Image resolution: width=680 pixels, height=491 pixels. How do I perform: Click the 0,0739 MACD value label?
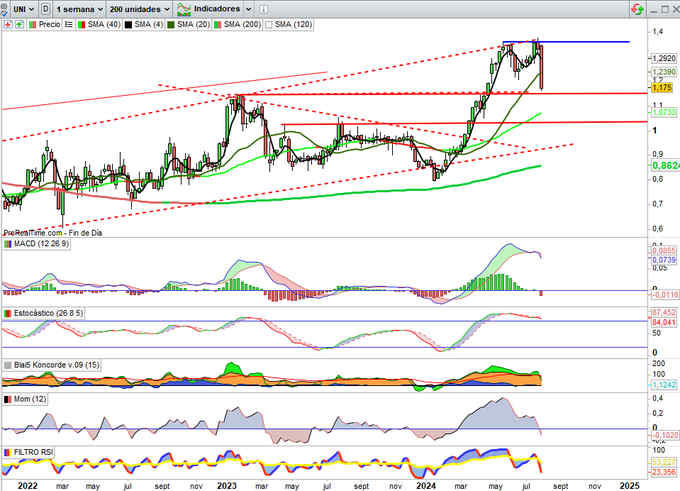click(664, 260)
